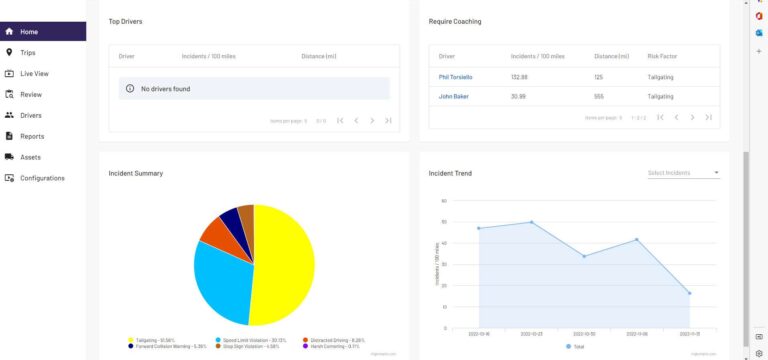Click the Office icon in browser sidebar
This screenshot has height=360, width=768.
coord(759,16)
